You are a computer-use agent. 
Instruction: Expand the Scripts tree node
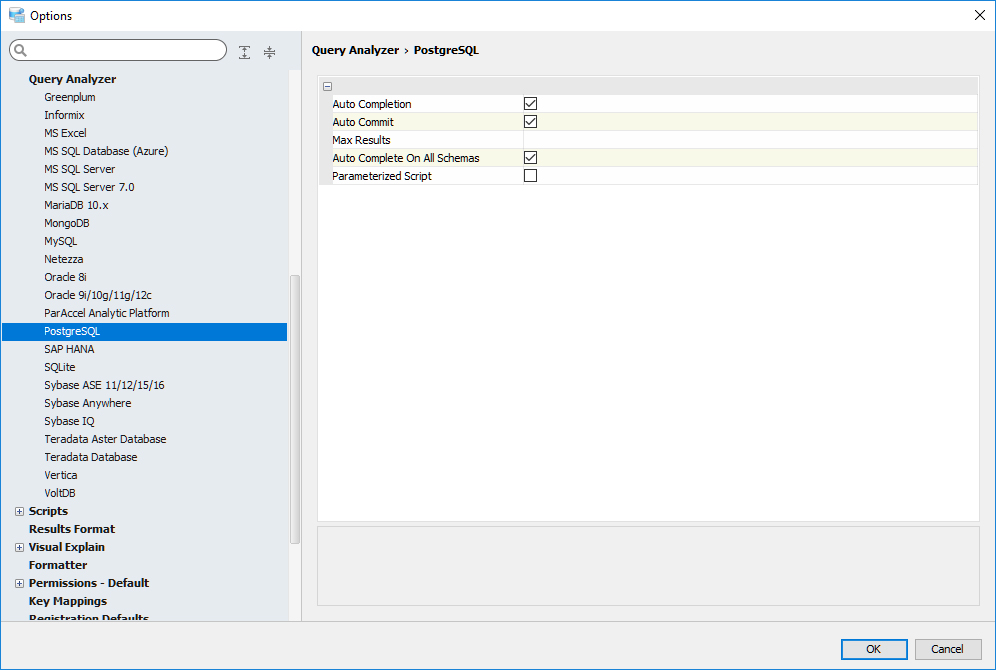pos(19,512)
